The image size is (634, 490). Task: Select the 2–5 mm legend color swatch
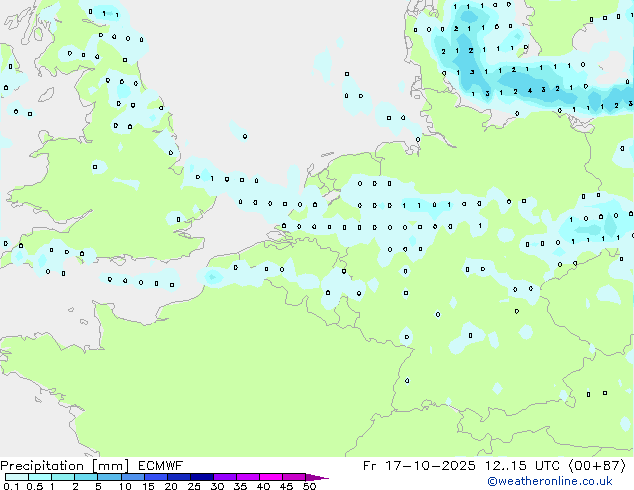(86, 477)
